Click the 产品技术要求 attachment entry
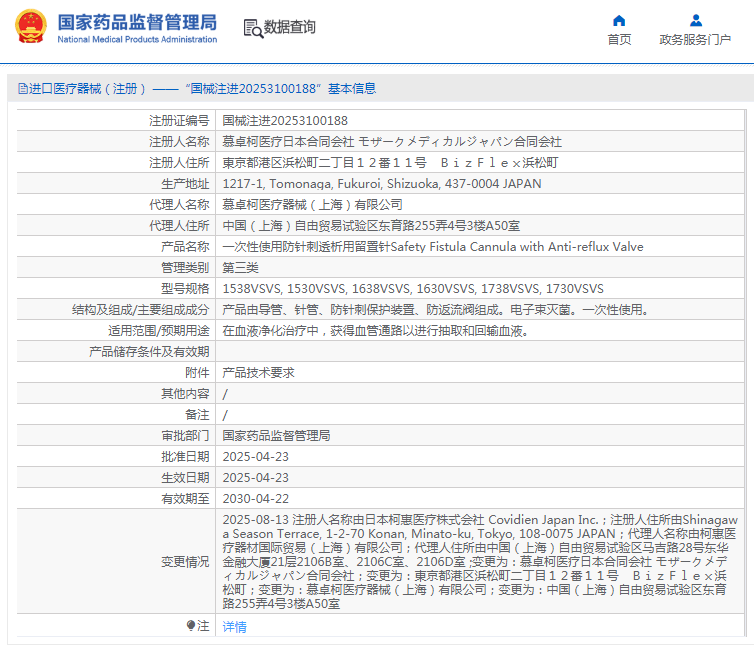 tap(258, 373)
